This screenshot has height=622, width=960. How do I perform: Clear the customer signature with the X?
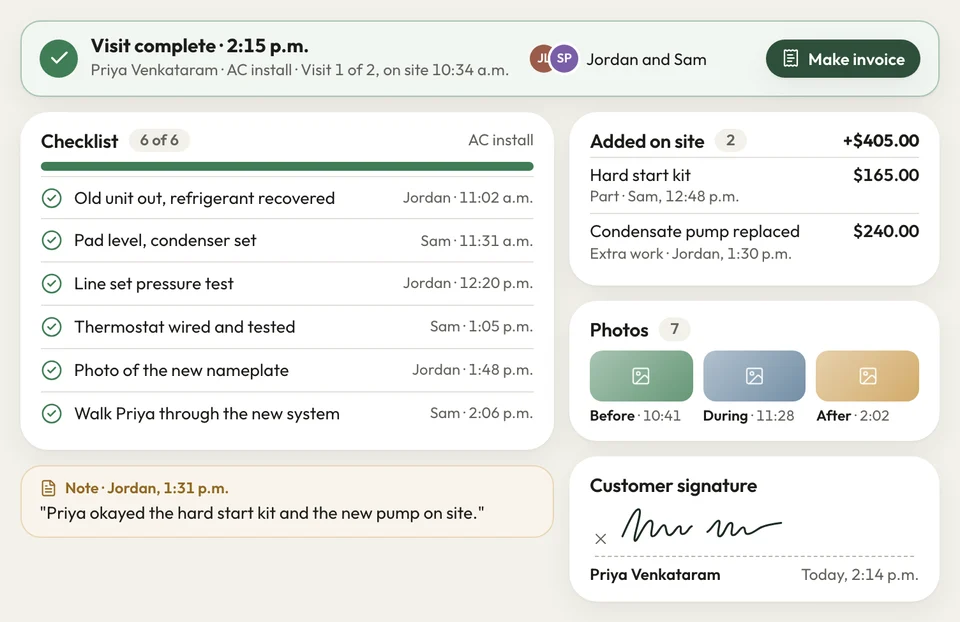click(x=601, y=539)
